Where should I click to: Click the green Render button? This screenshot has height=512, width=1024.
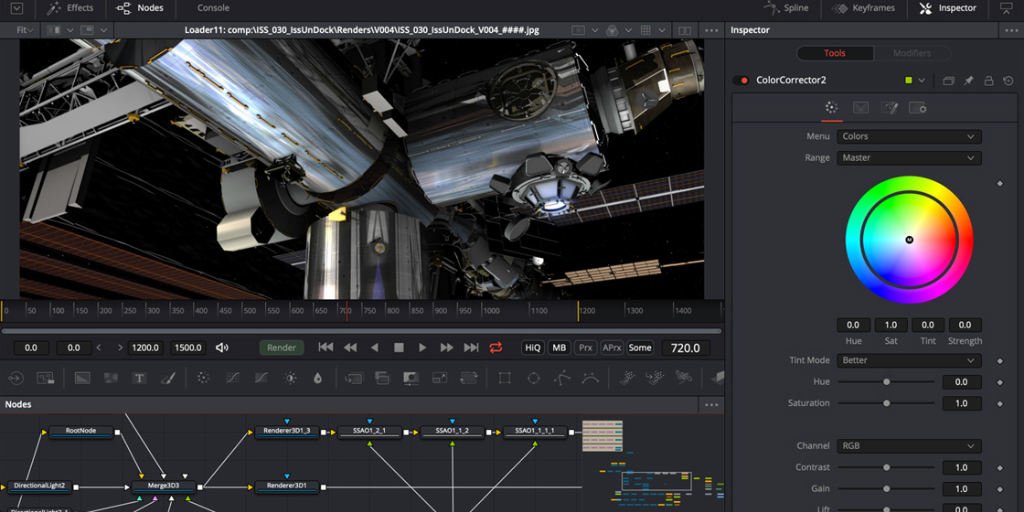(x=281, y=347)
